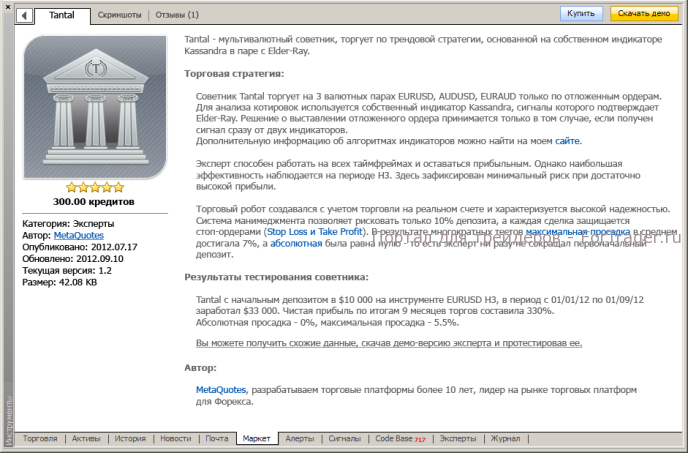
Task: Select the Маркет tab
Action: pyautogui.click(x=257, y=439)
